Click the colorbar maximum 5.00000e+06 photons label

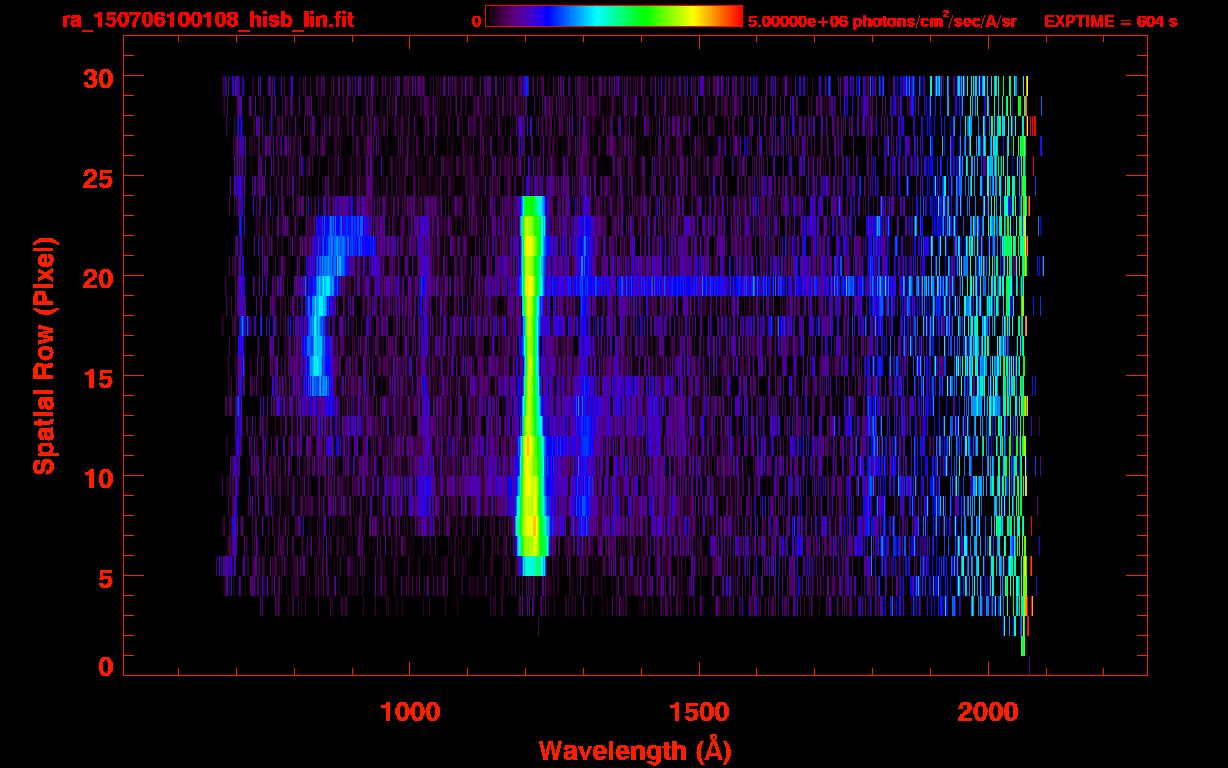pyautogui.click(x=881, y=21)
